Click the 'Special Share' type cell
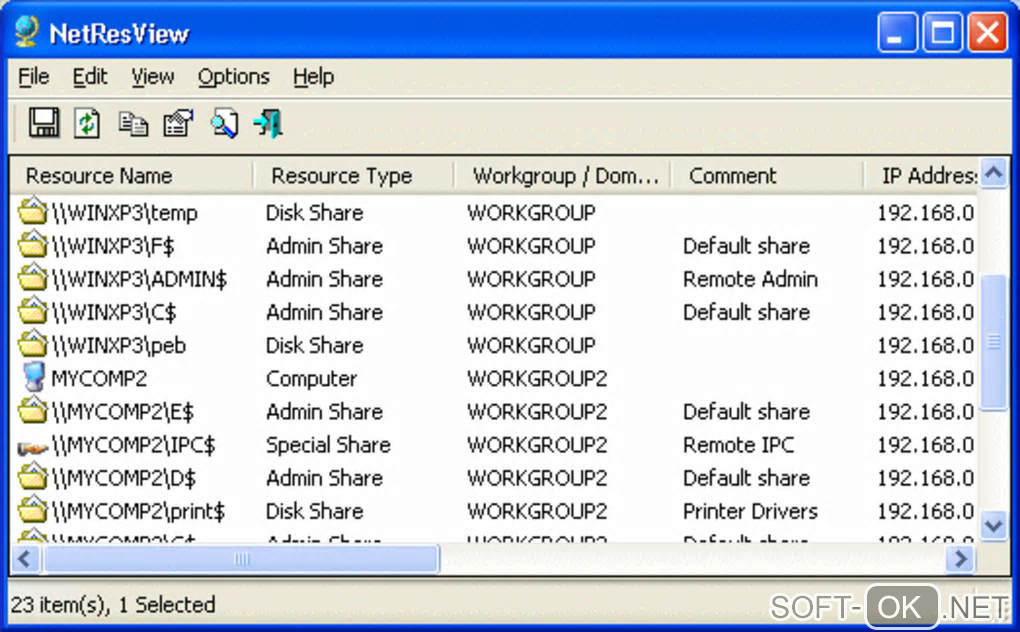This screenshot has height=632, width=1020. [328, 445]
